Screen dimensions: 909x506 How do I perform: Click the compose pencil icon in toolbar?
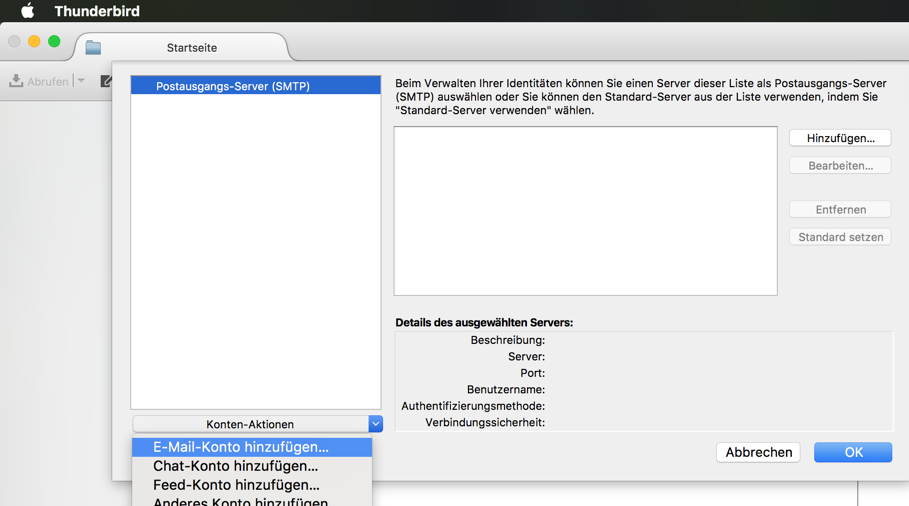tap(106, 81)
